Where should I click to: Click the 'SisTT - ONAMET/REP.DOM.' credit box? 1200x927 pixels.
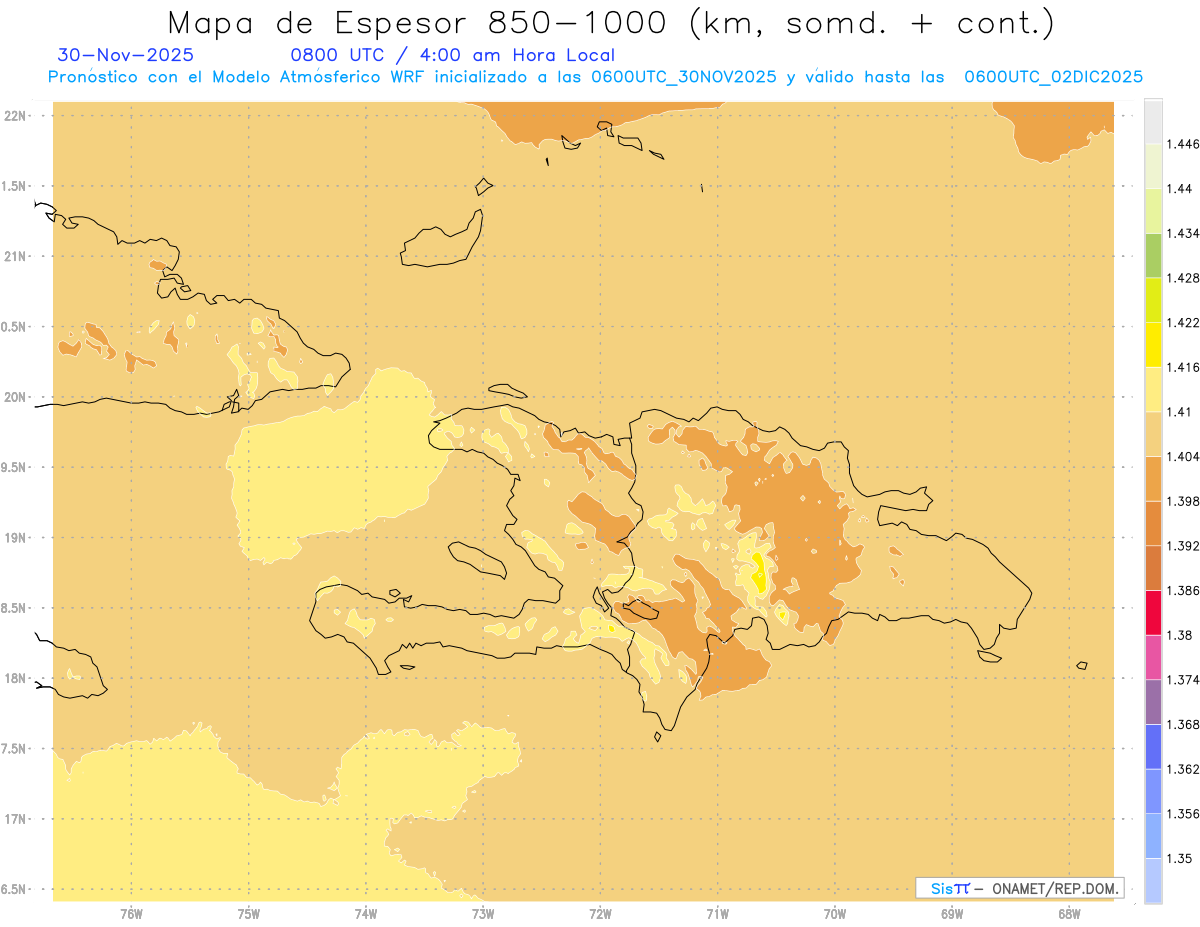click(1020, 888)
